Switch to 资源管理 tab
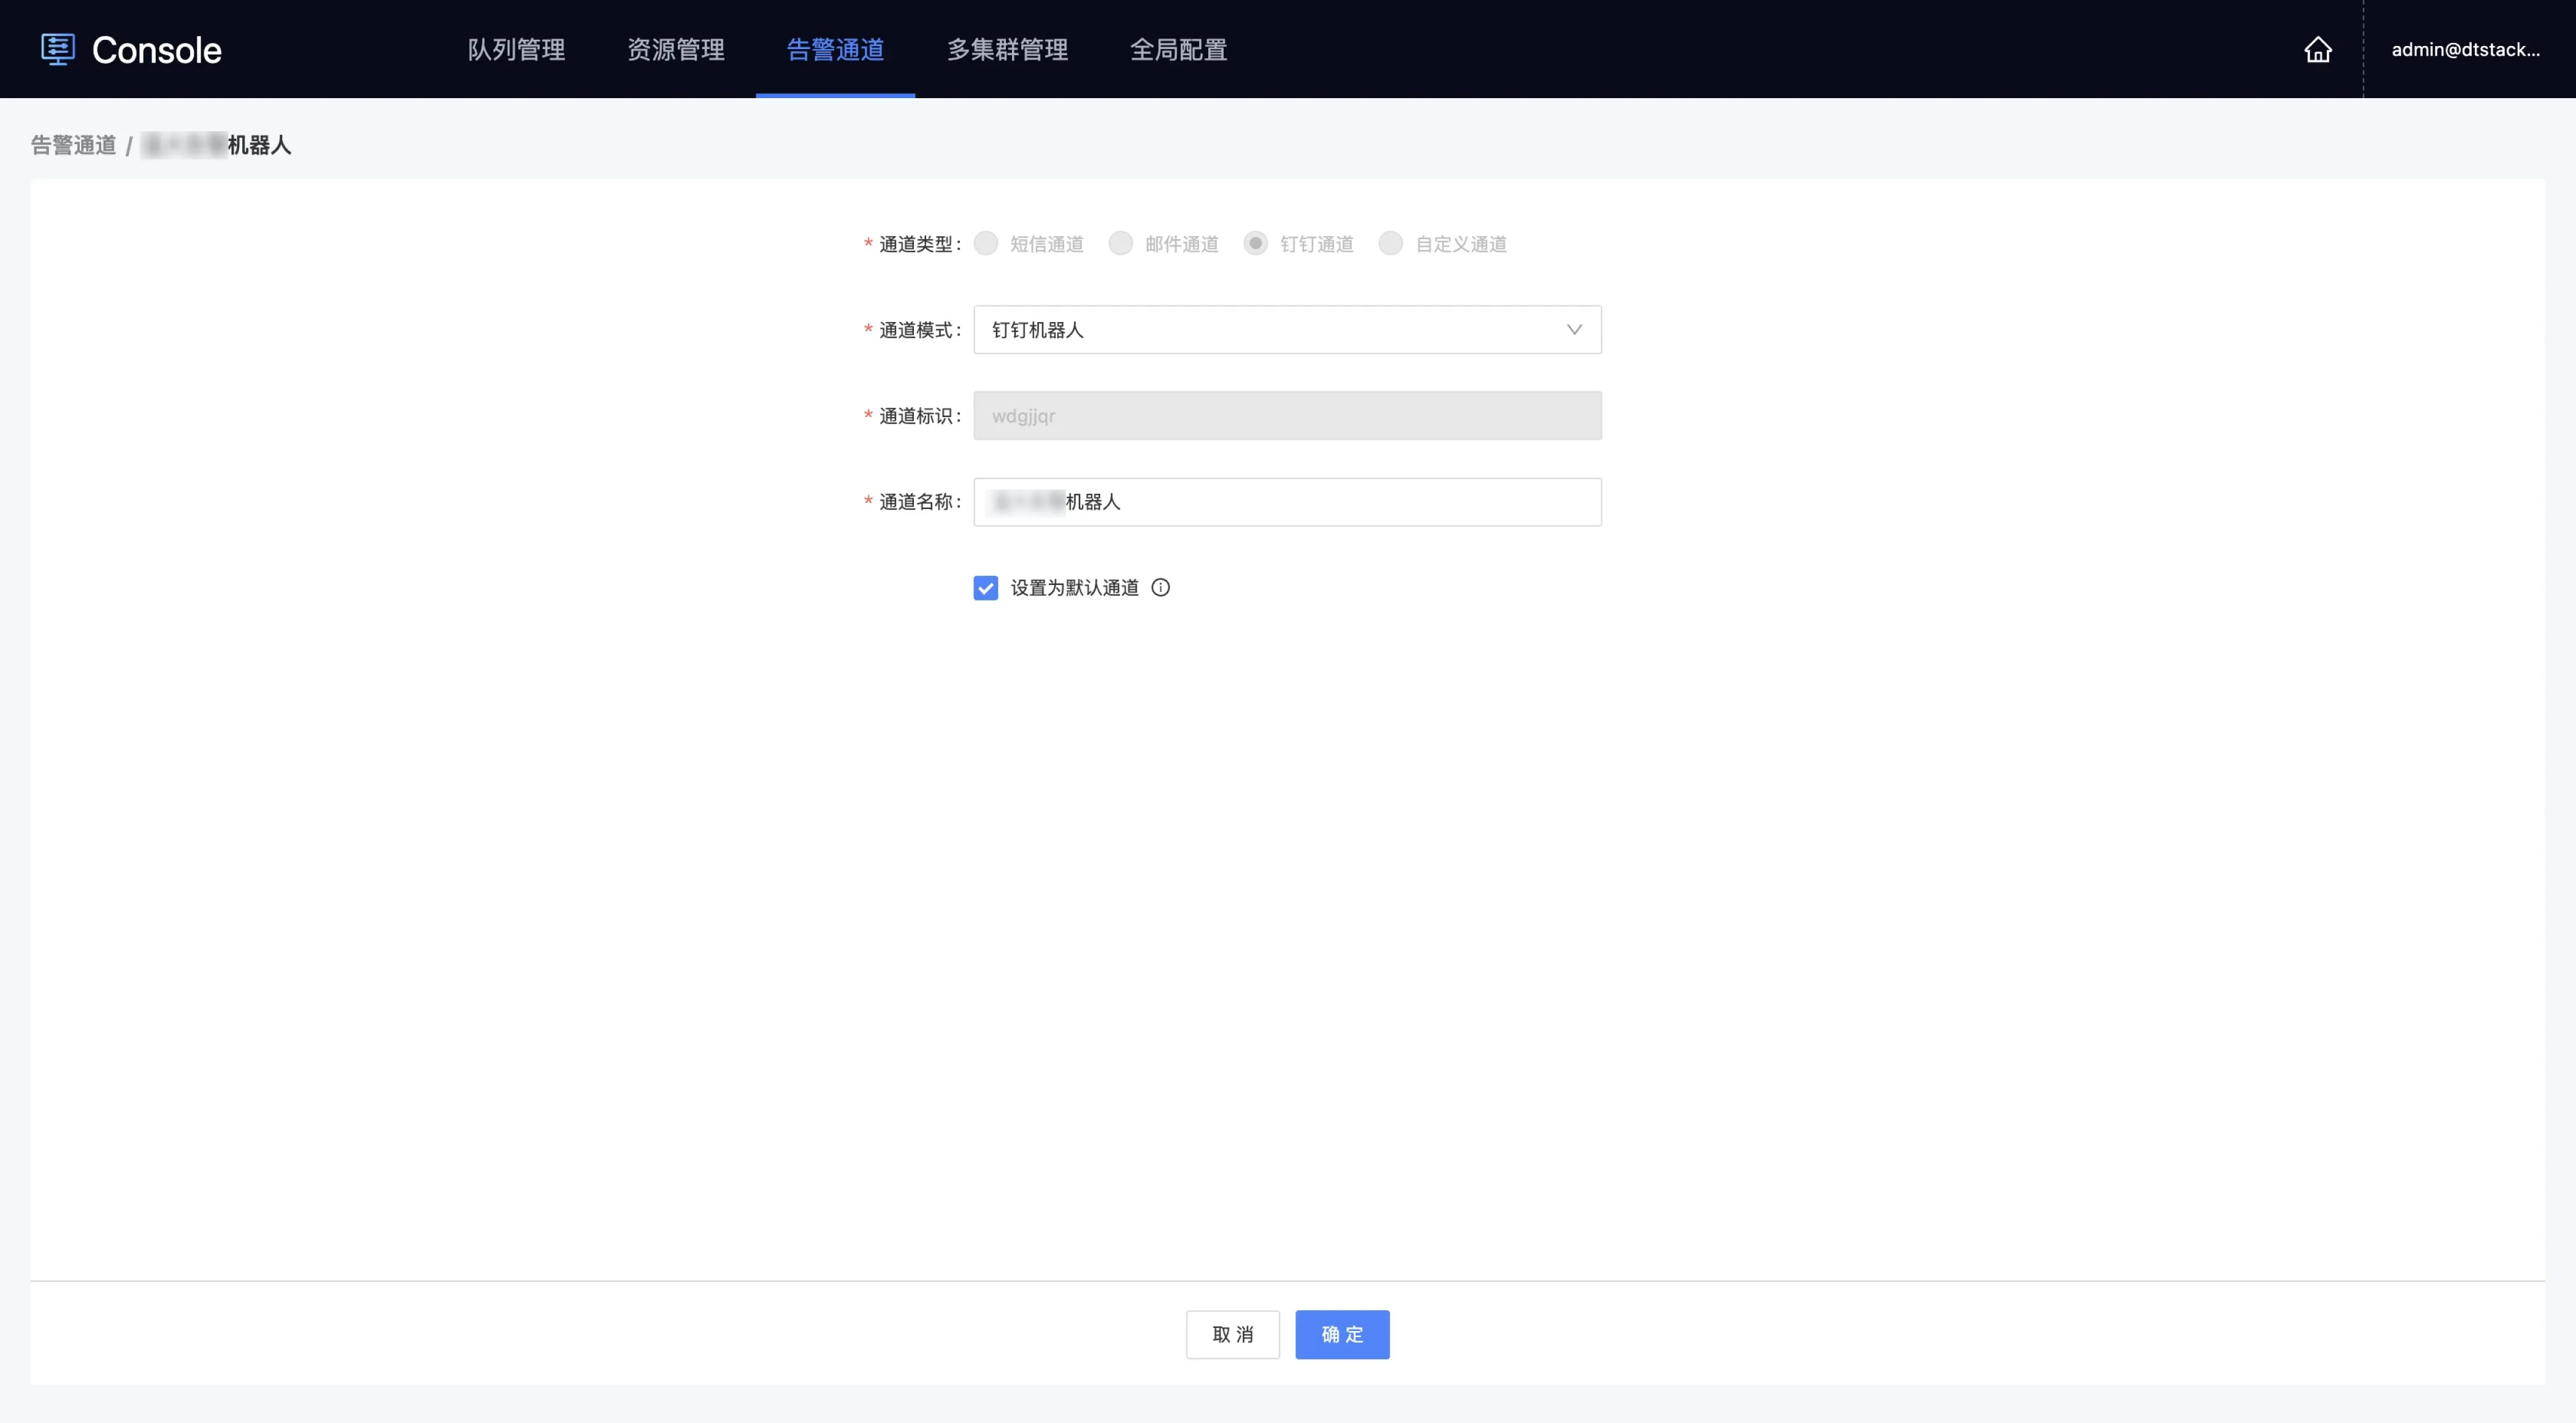Screen dimensions: 2576x1423 coord(675,49)
